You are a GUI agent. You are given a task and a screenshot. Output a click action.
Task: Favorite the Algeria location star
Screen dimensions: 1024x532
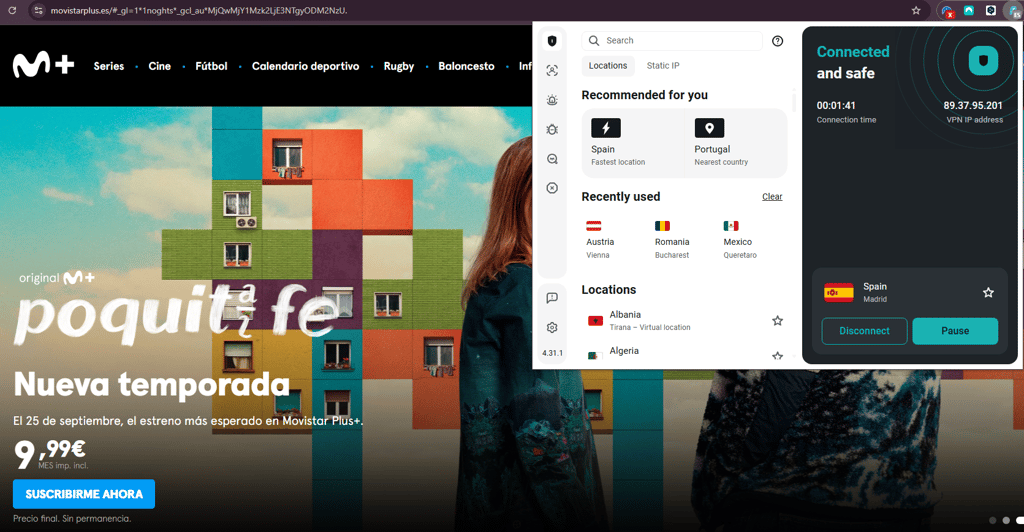click(777, 356)
